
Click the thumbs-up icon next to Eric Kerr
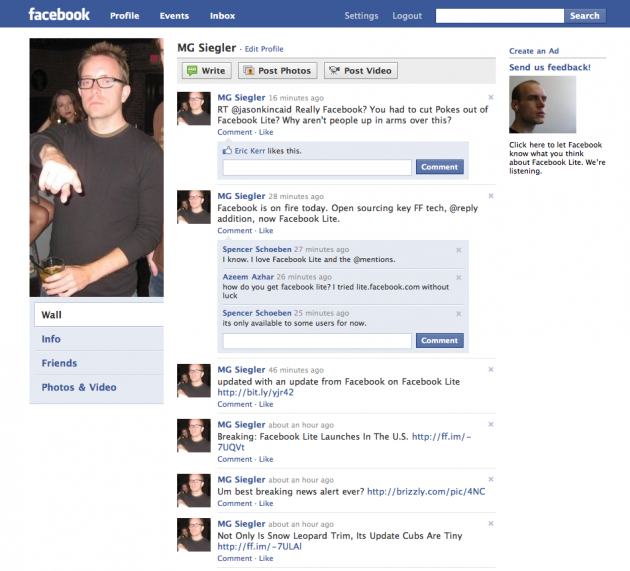click(x=227, y=150)
